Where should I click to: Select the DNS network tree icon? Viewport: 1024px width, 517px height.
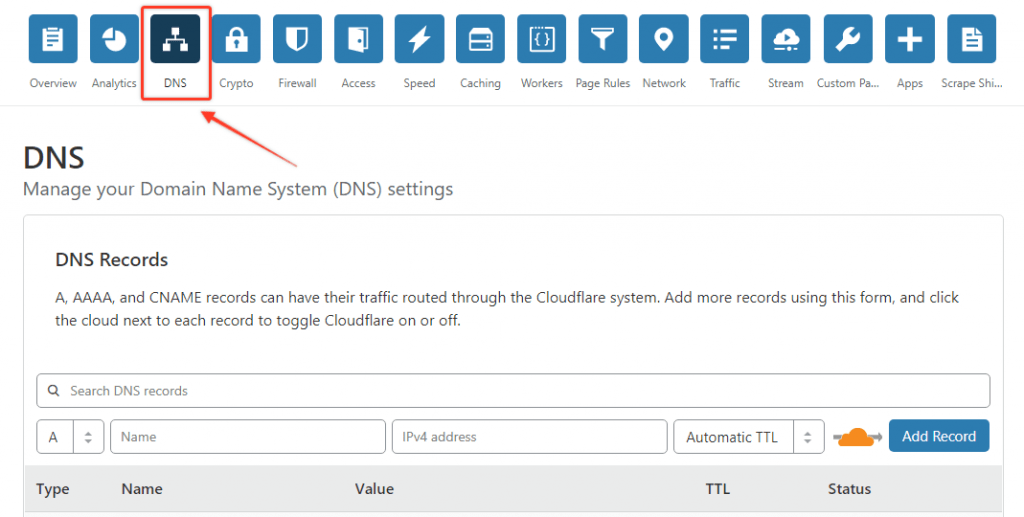pos(175,39)
